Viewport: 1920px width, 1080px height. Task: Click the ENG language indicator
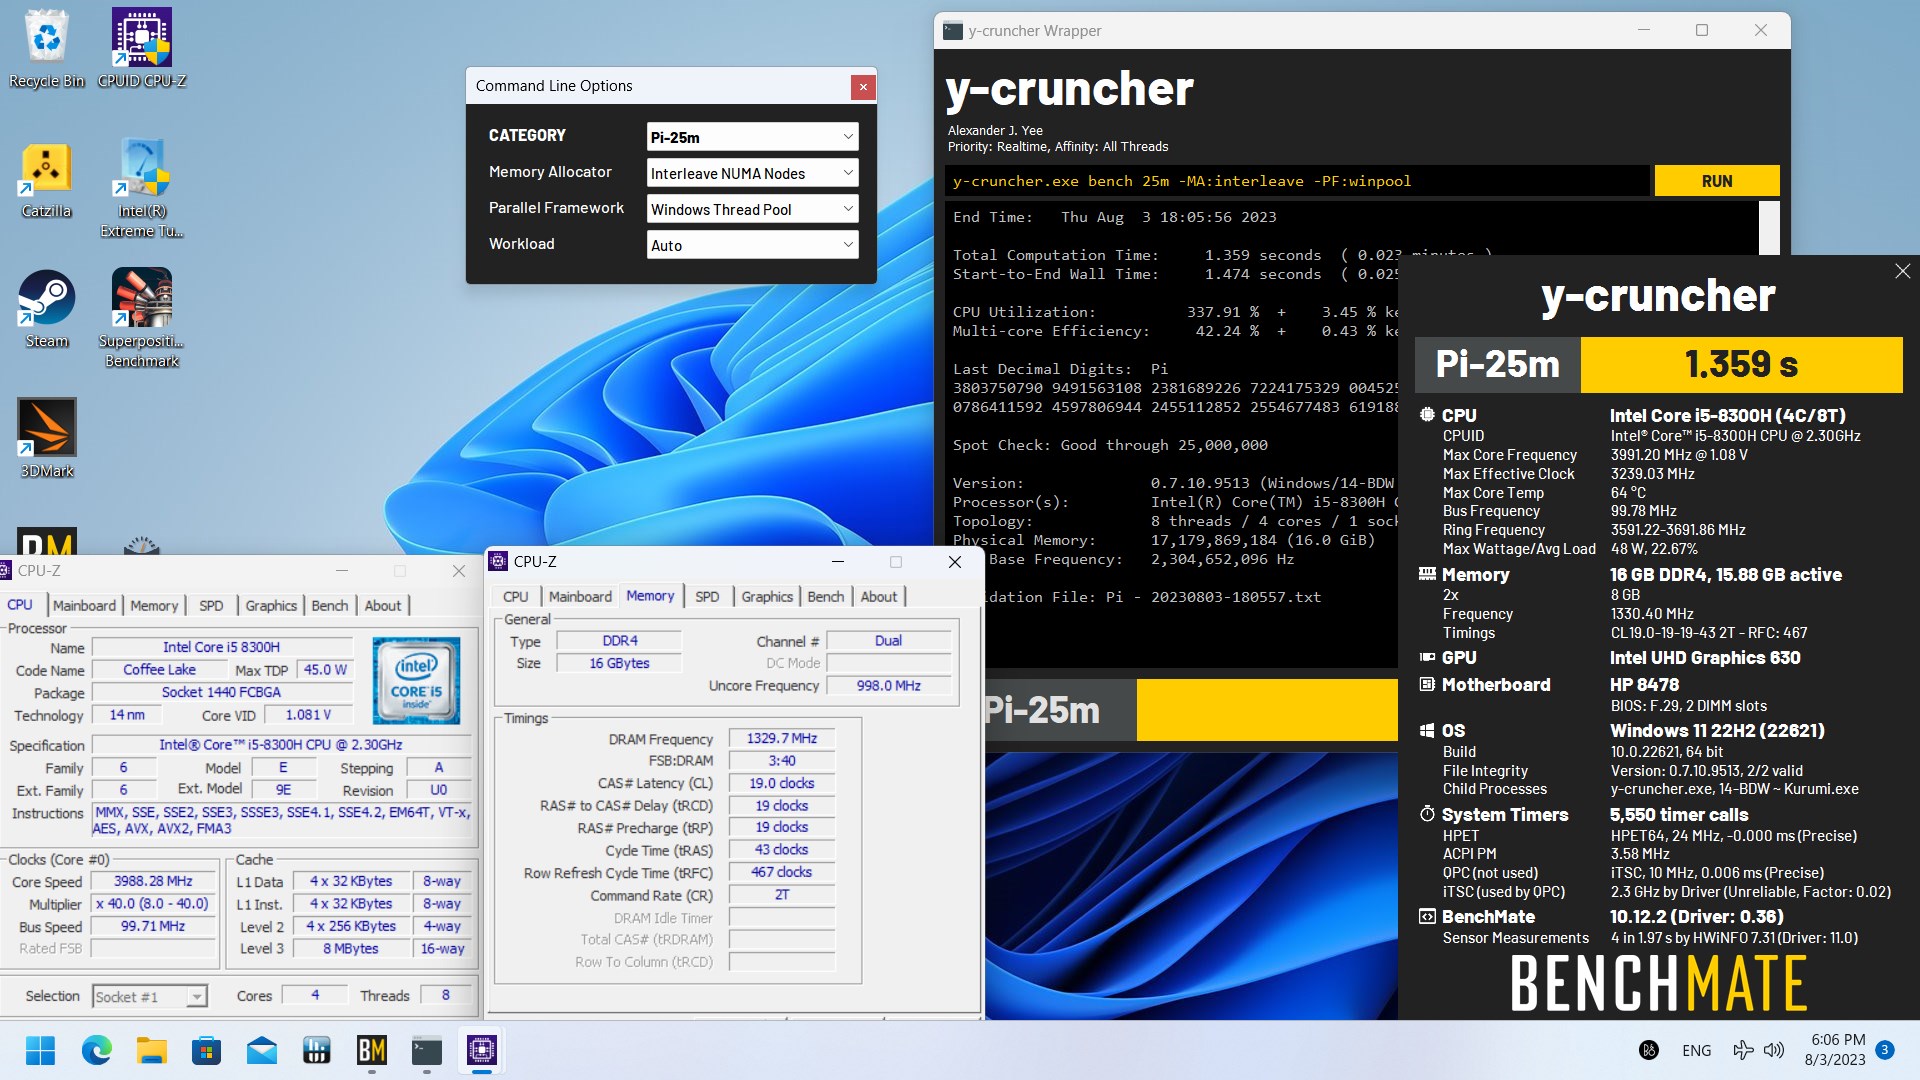click(x=1696, y=1050)
